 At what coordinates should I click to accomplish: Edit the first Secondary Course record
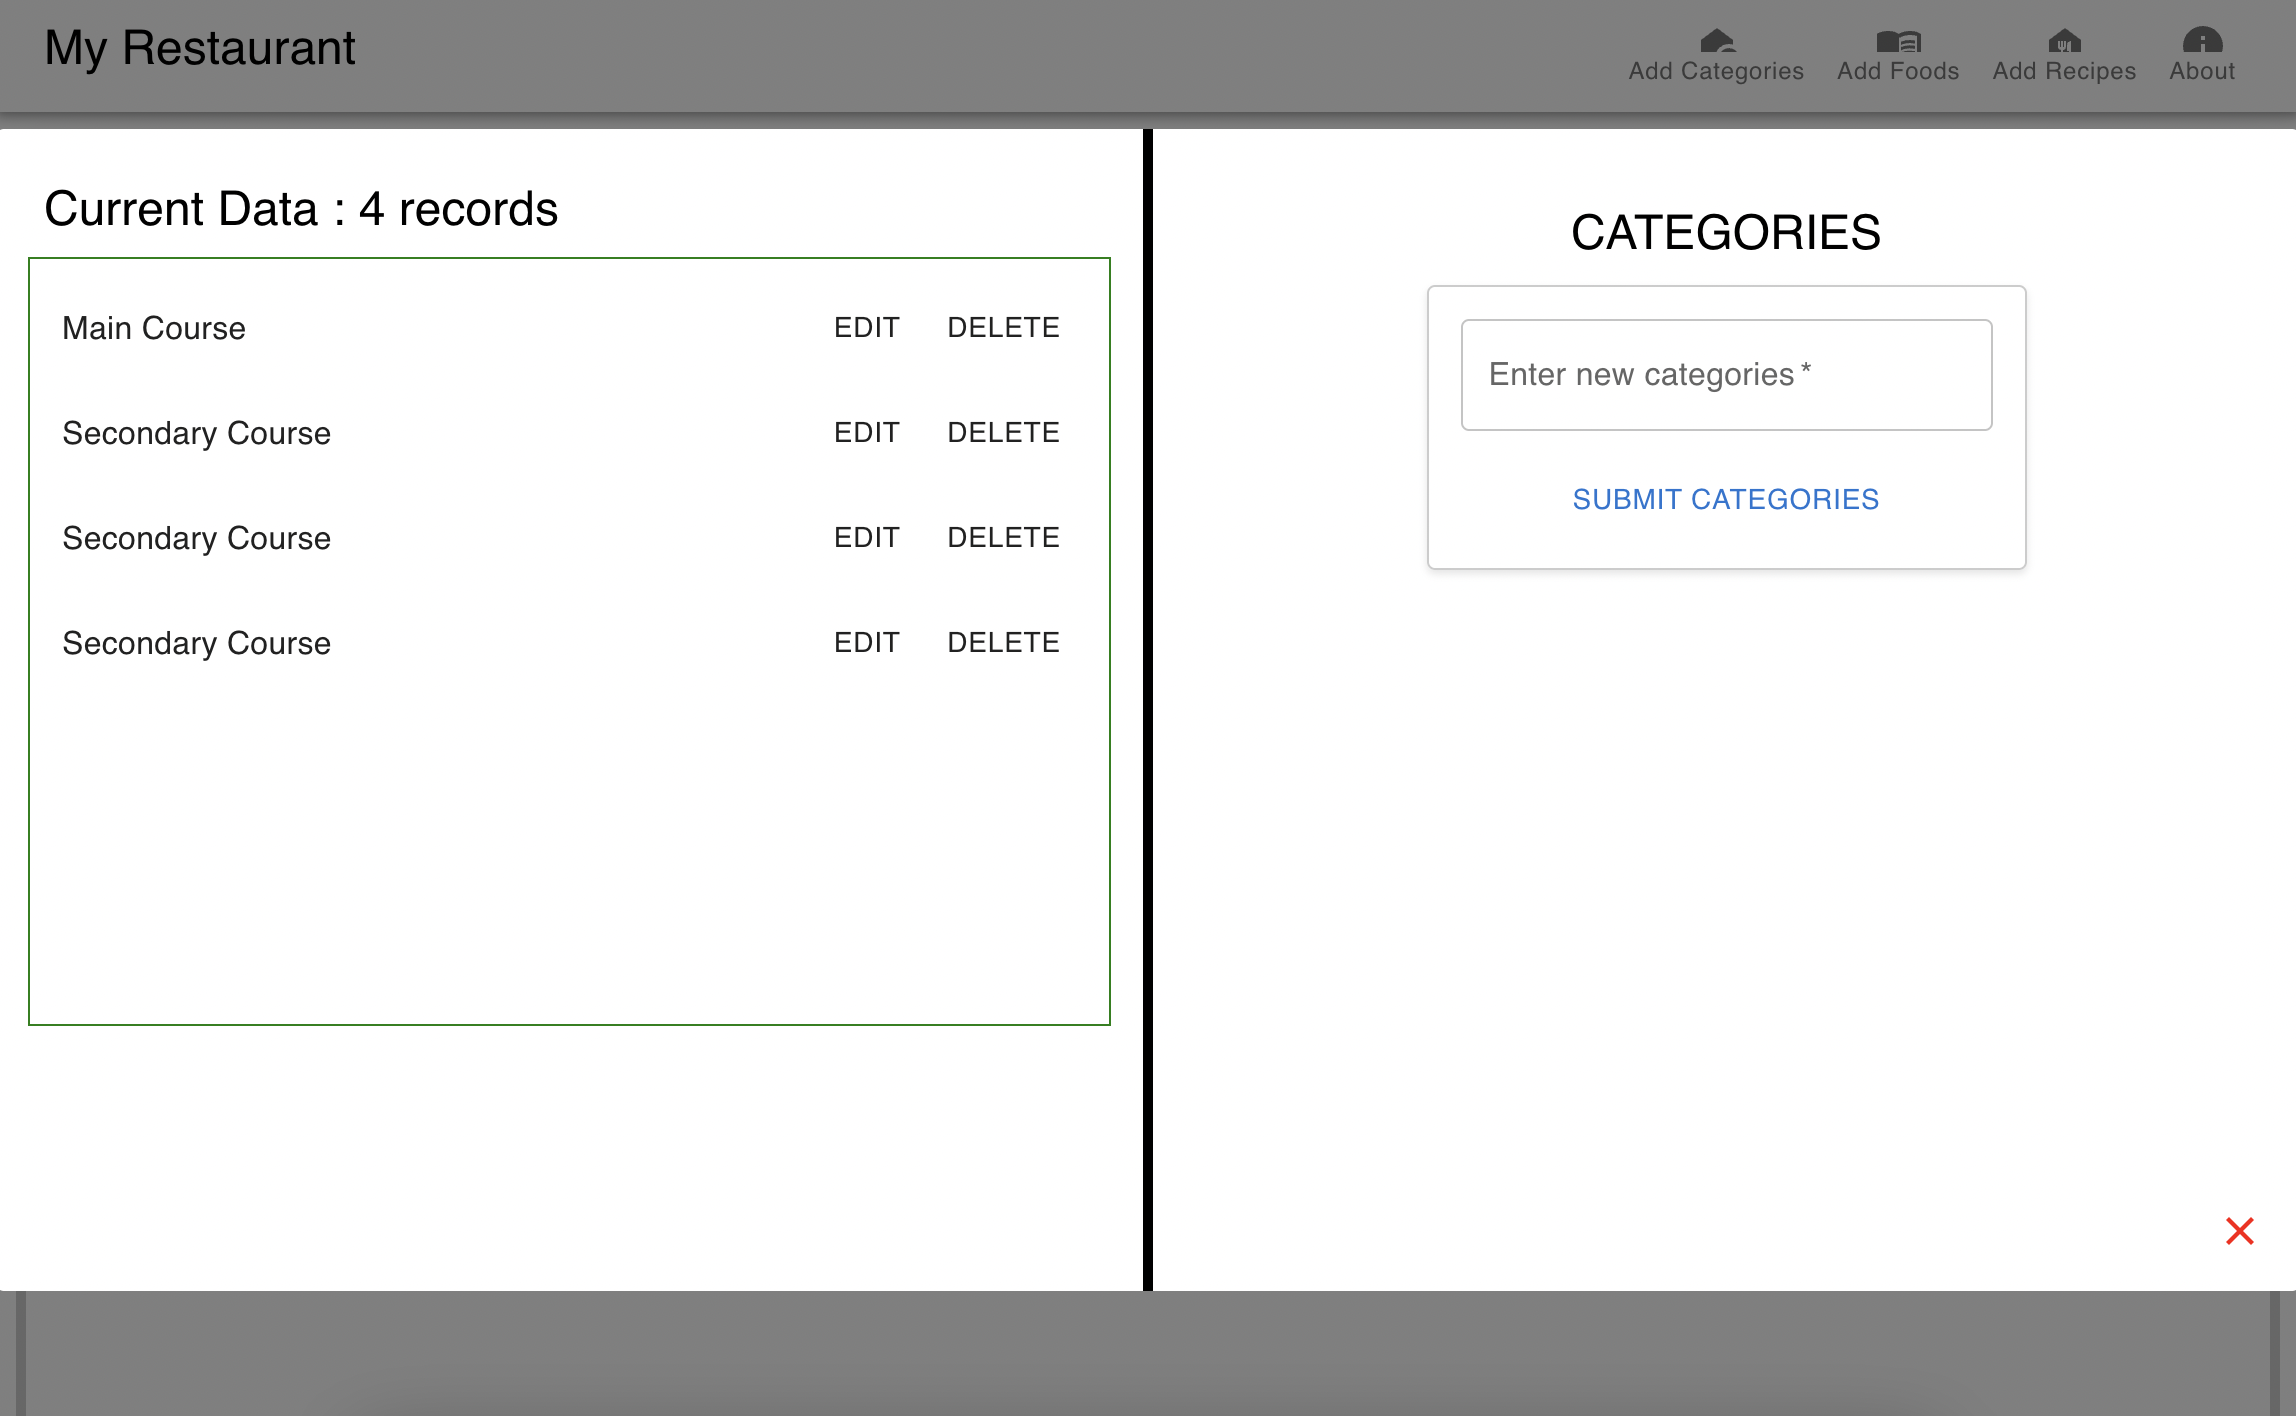click(x=866, y=432)
